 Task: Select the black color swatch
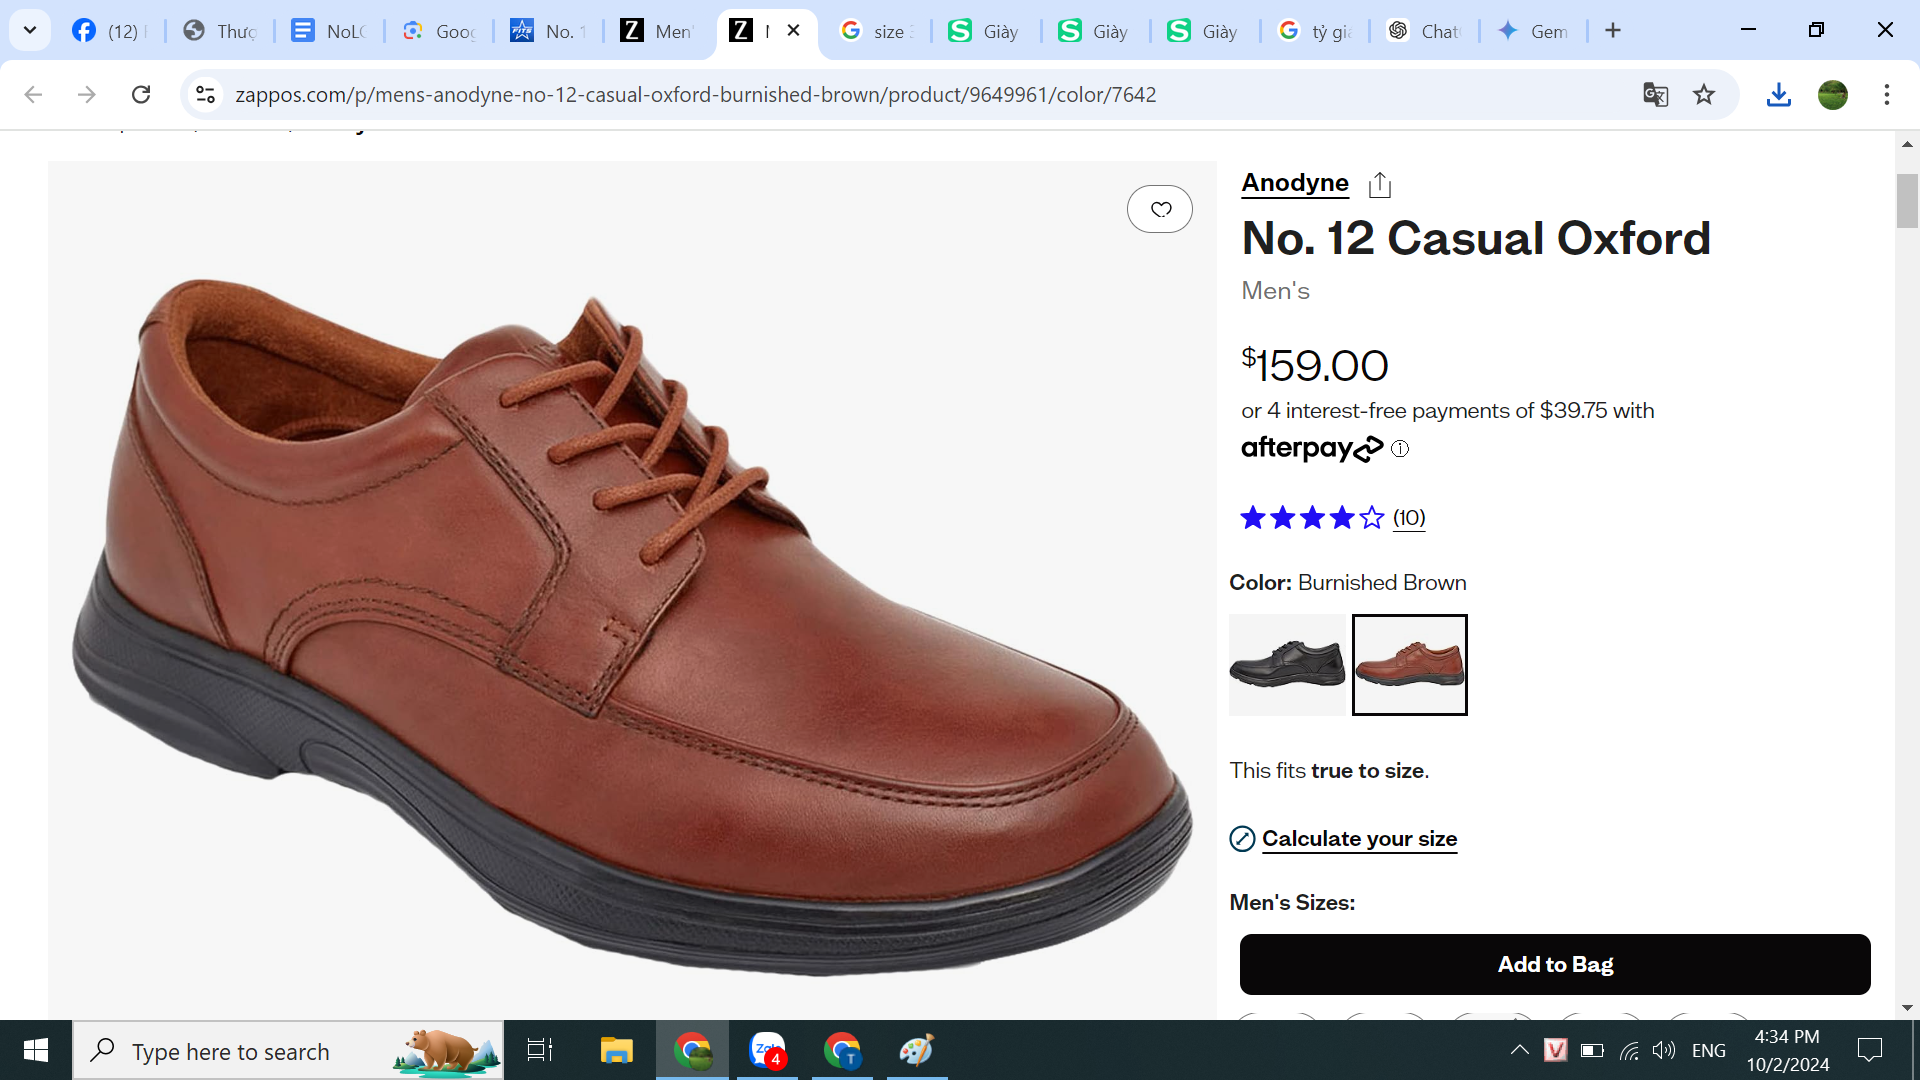1288,665
